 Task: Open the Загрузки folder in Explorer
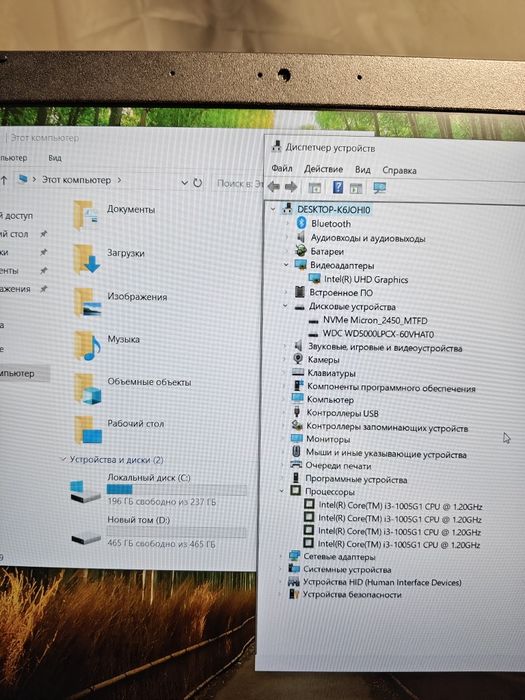[x=125, y=253]
